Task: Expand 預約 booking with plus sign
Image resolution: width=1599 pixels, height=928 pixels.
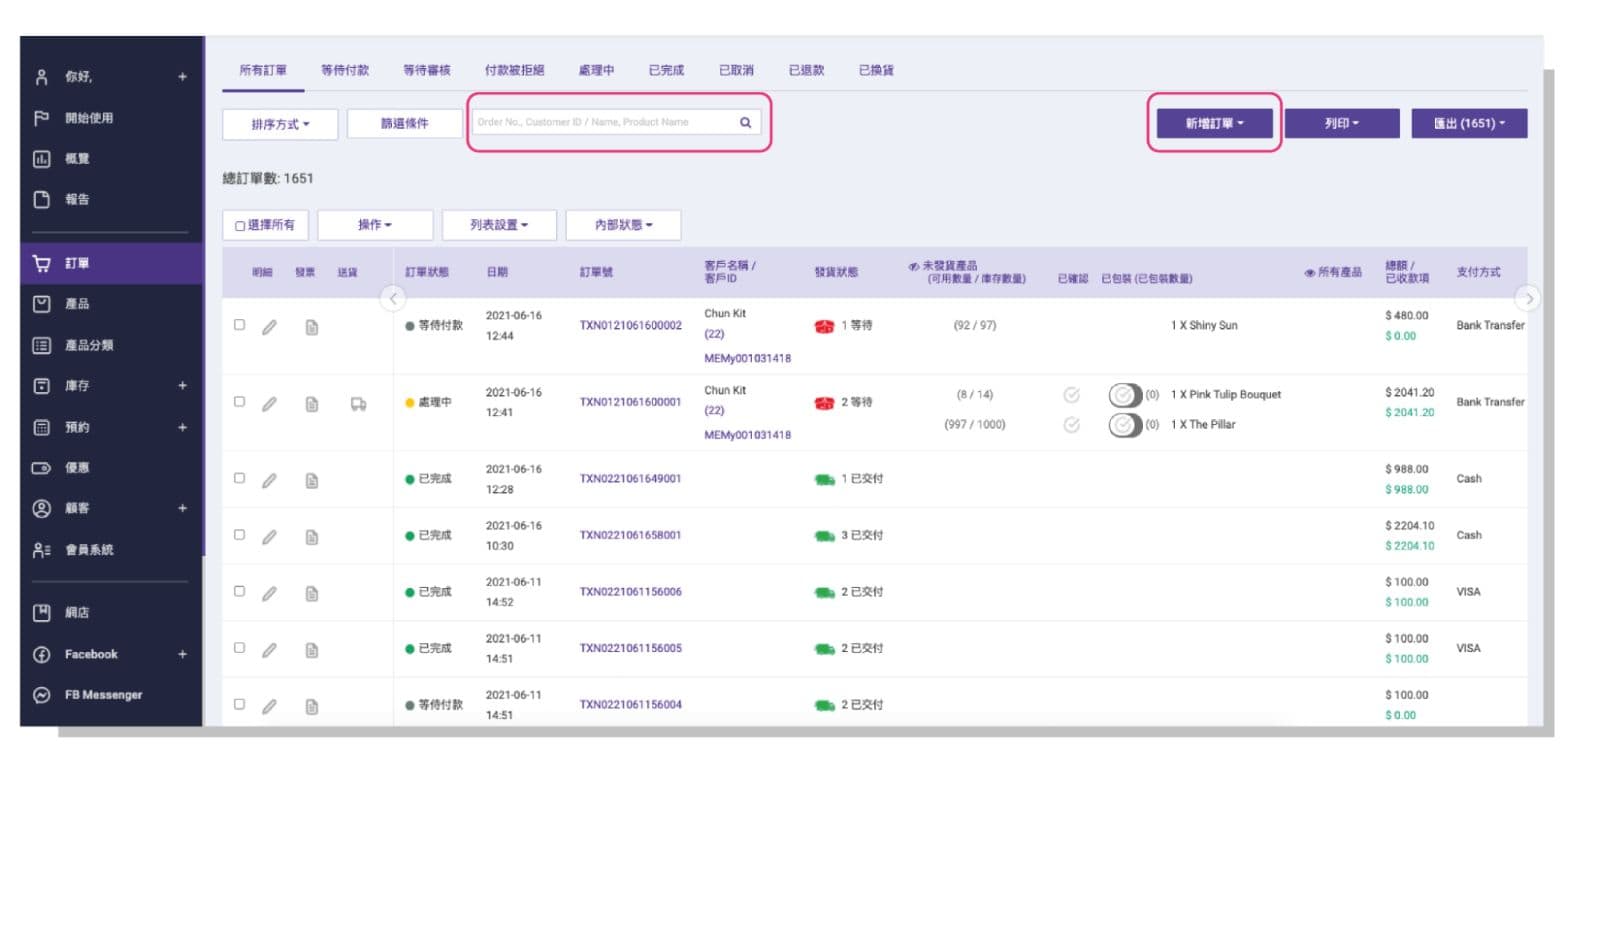Action: (x=182, y=427)
